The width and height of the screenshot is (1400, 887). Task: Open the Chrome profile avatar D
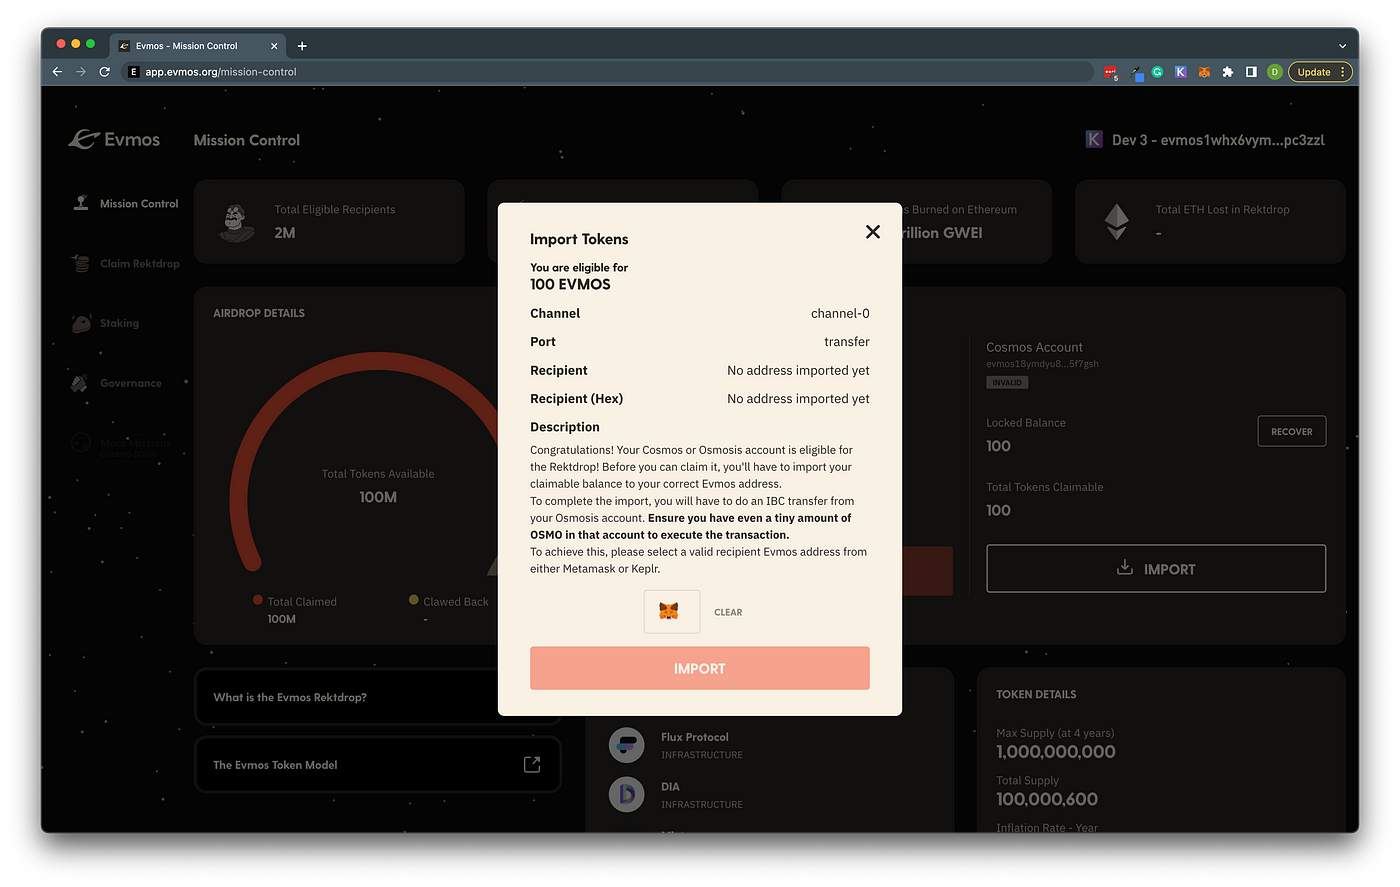1274,72
